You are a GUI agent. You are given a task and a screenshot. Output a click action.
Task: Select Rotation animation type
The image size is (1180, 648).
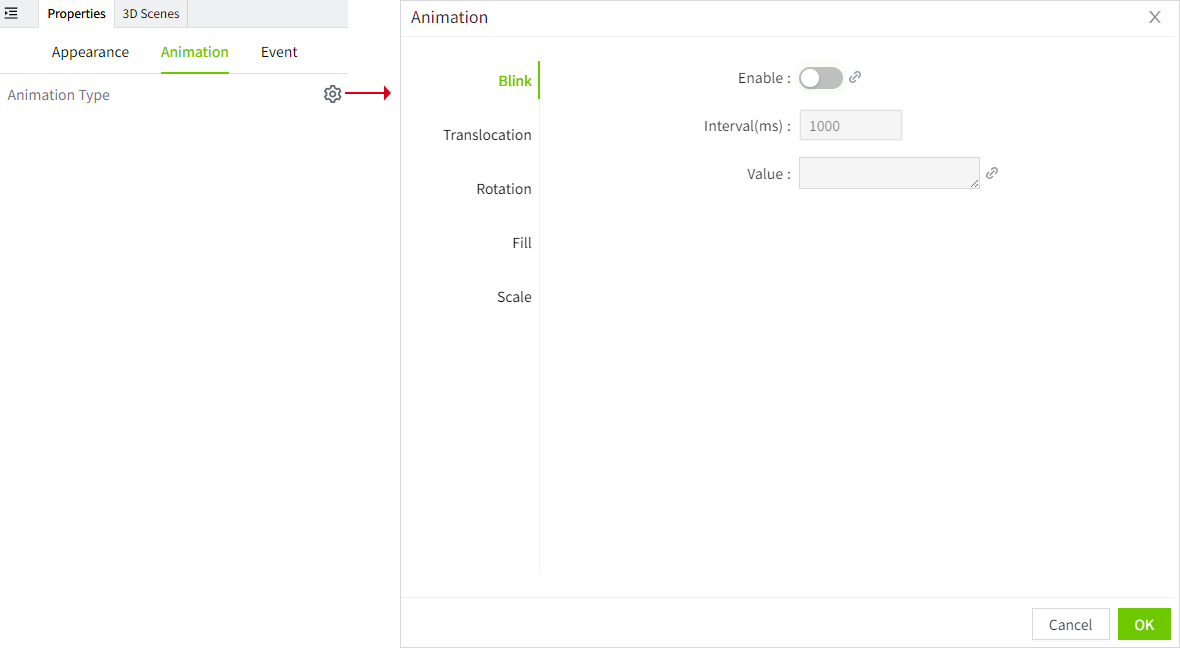tap(503, 189)
